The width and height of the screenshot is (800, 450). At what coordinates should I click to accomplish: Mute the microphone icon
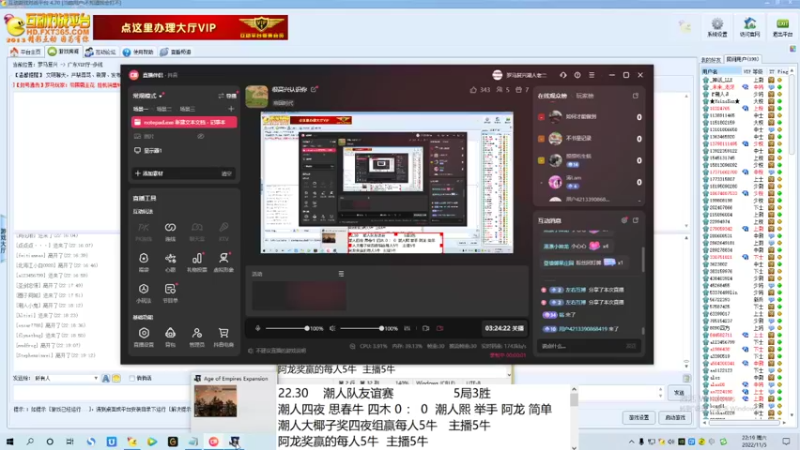click(x=258, y=329)
